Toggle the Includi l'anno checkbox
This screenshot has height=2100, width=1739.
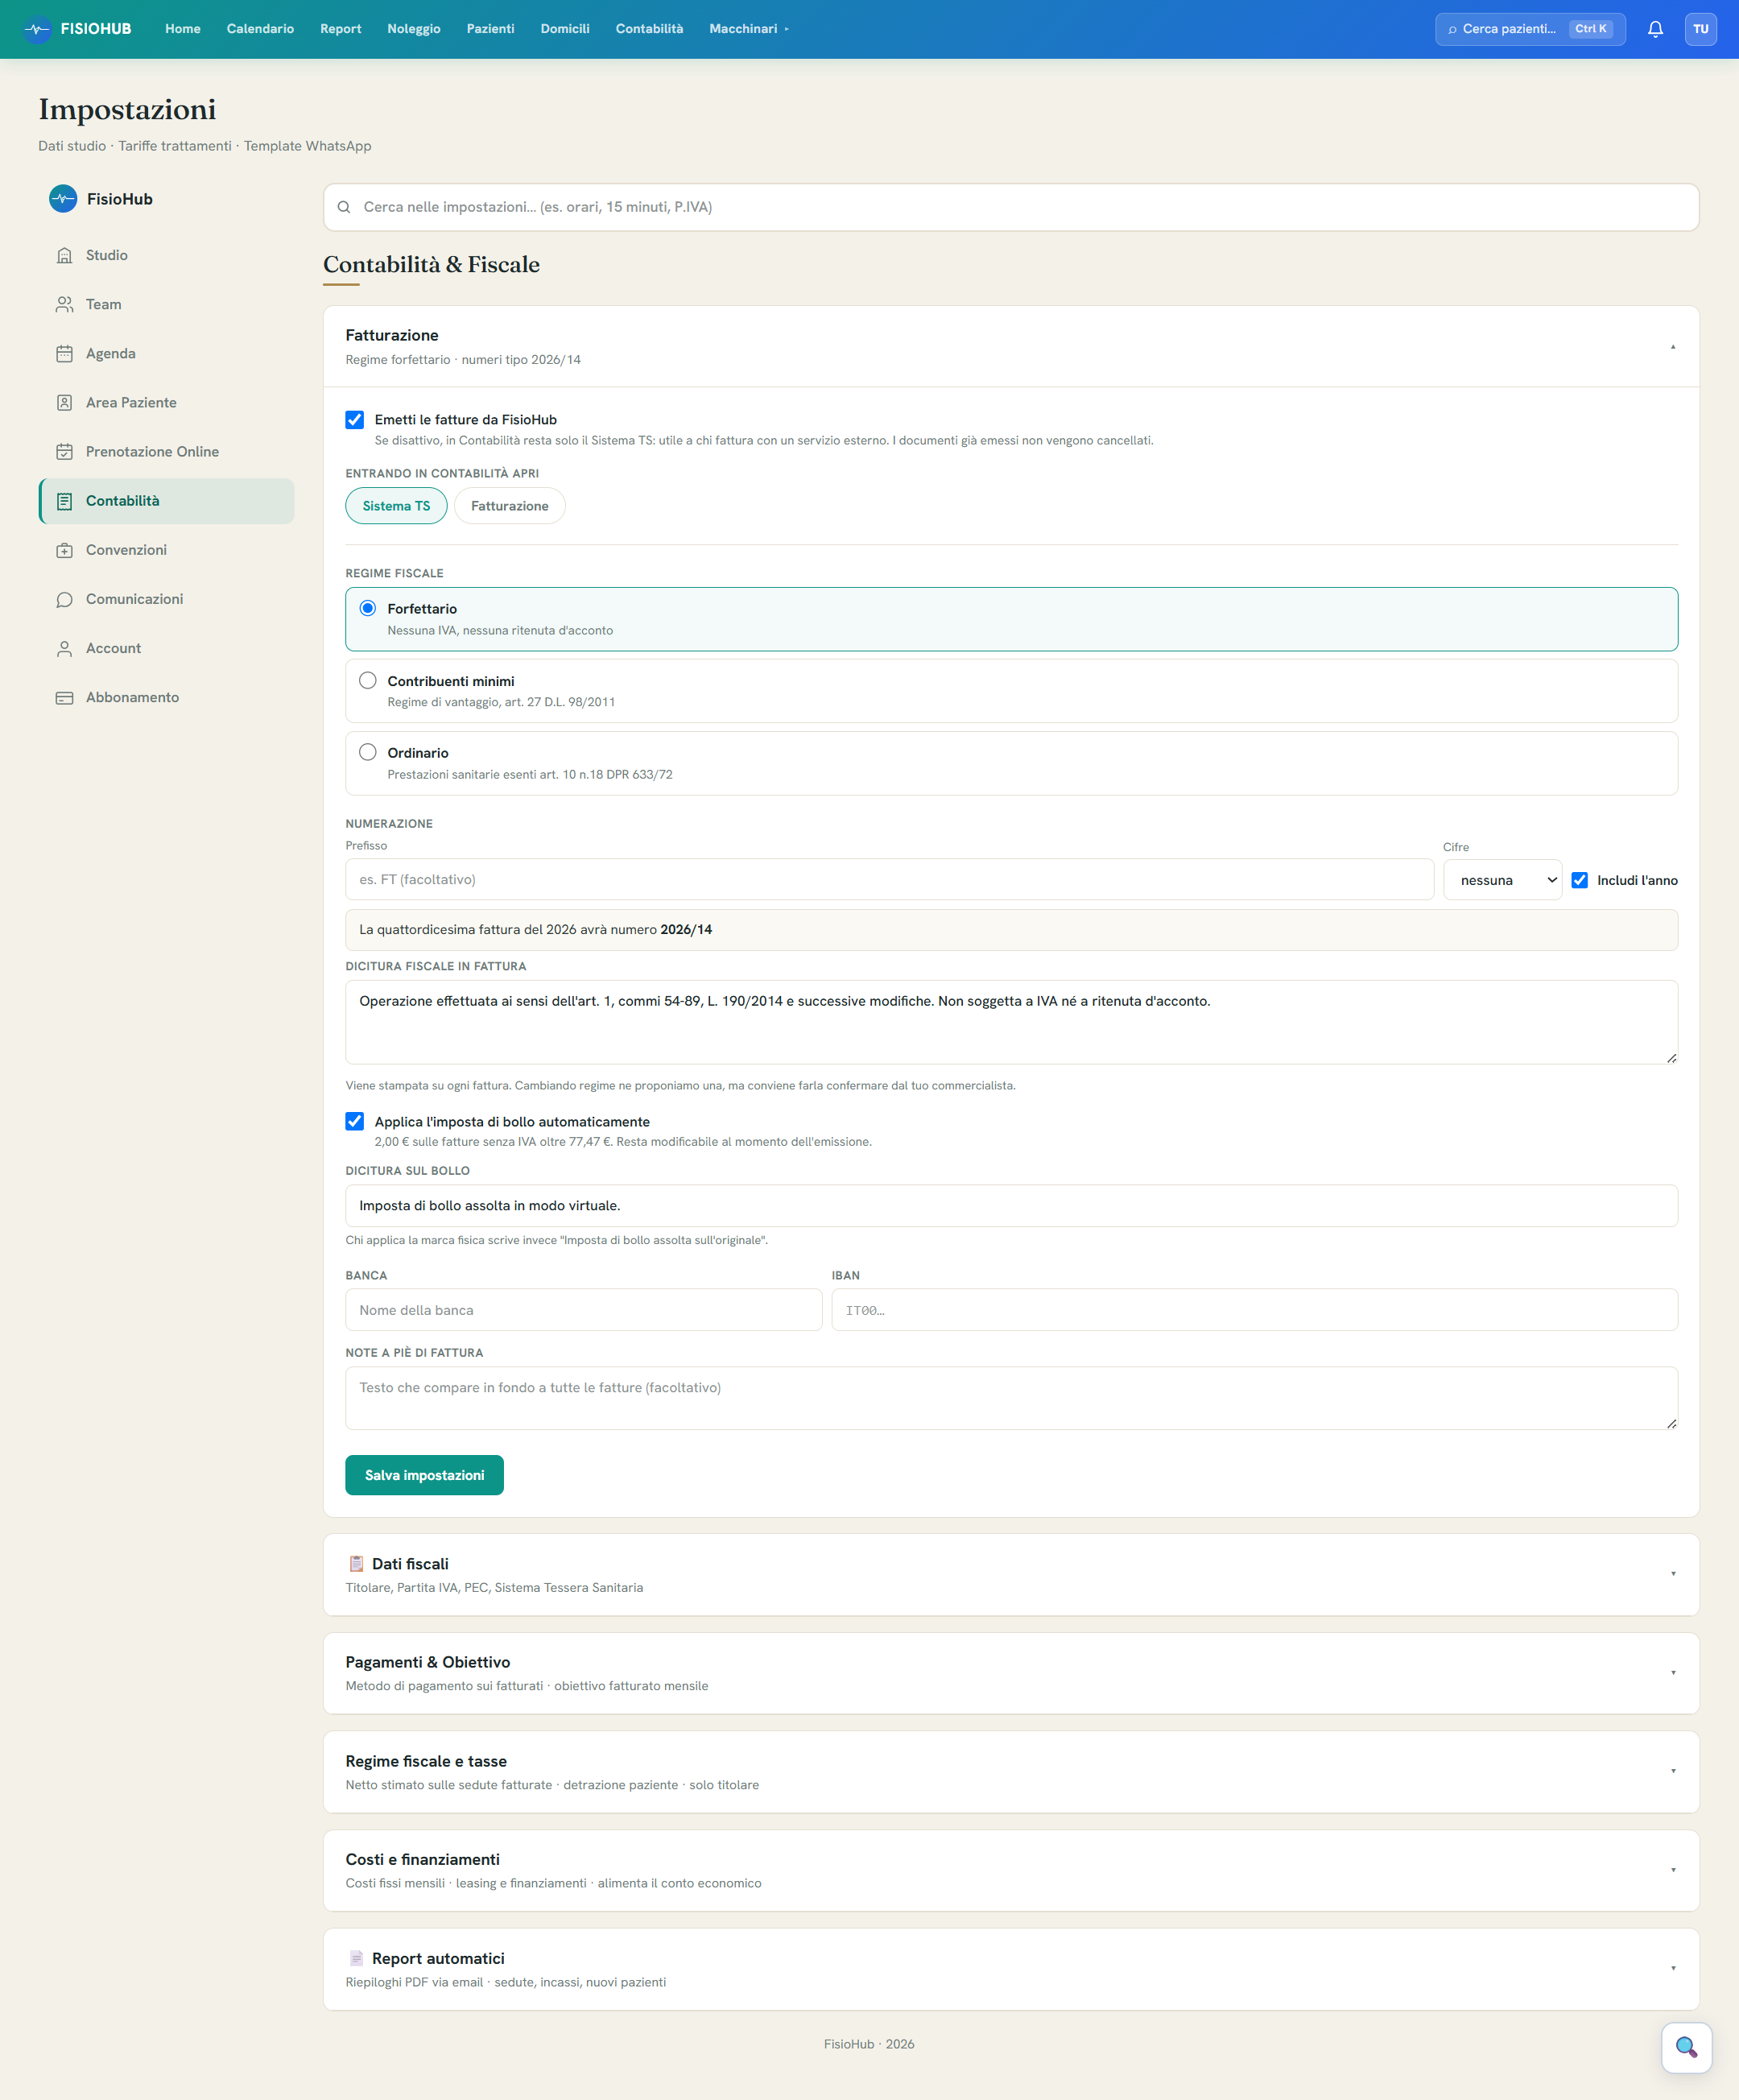[1579, 880]
